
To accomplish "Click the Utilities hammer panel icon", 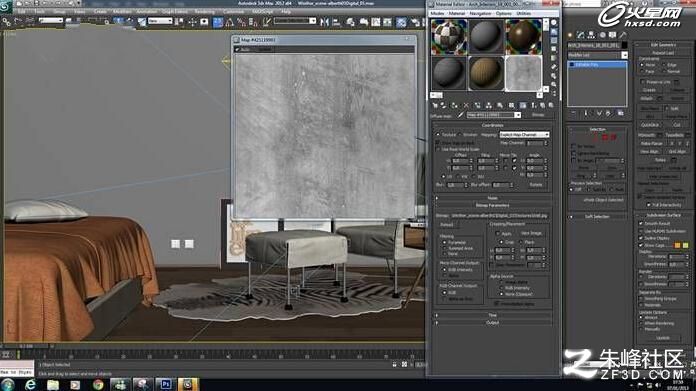I will (623, 35).
